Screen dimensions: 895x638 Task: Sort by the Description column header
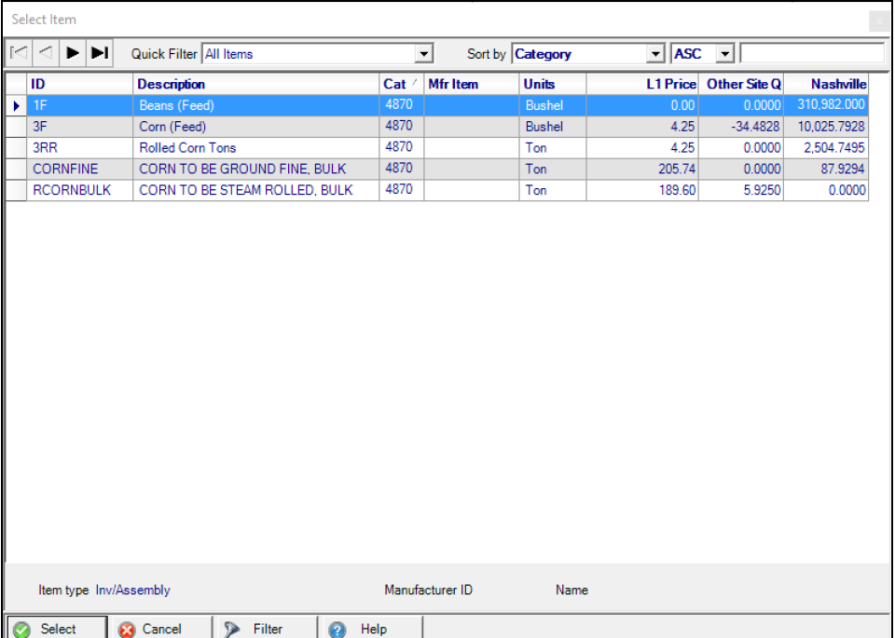pos(171,84)
